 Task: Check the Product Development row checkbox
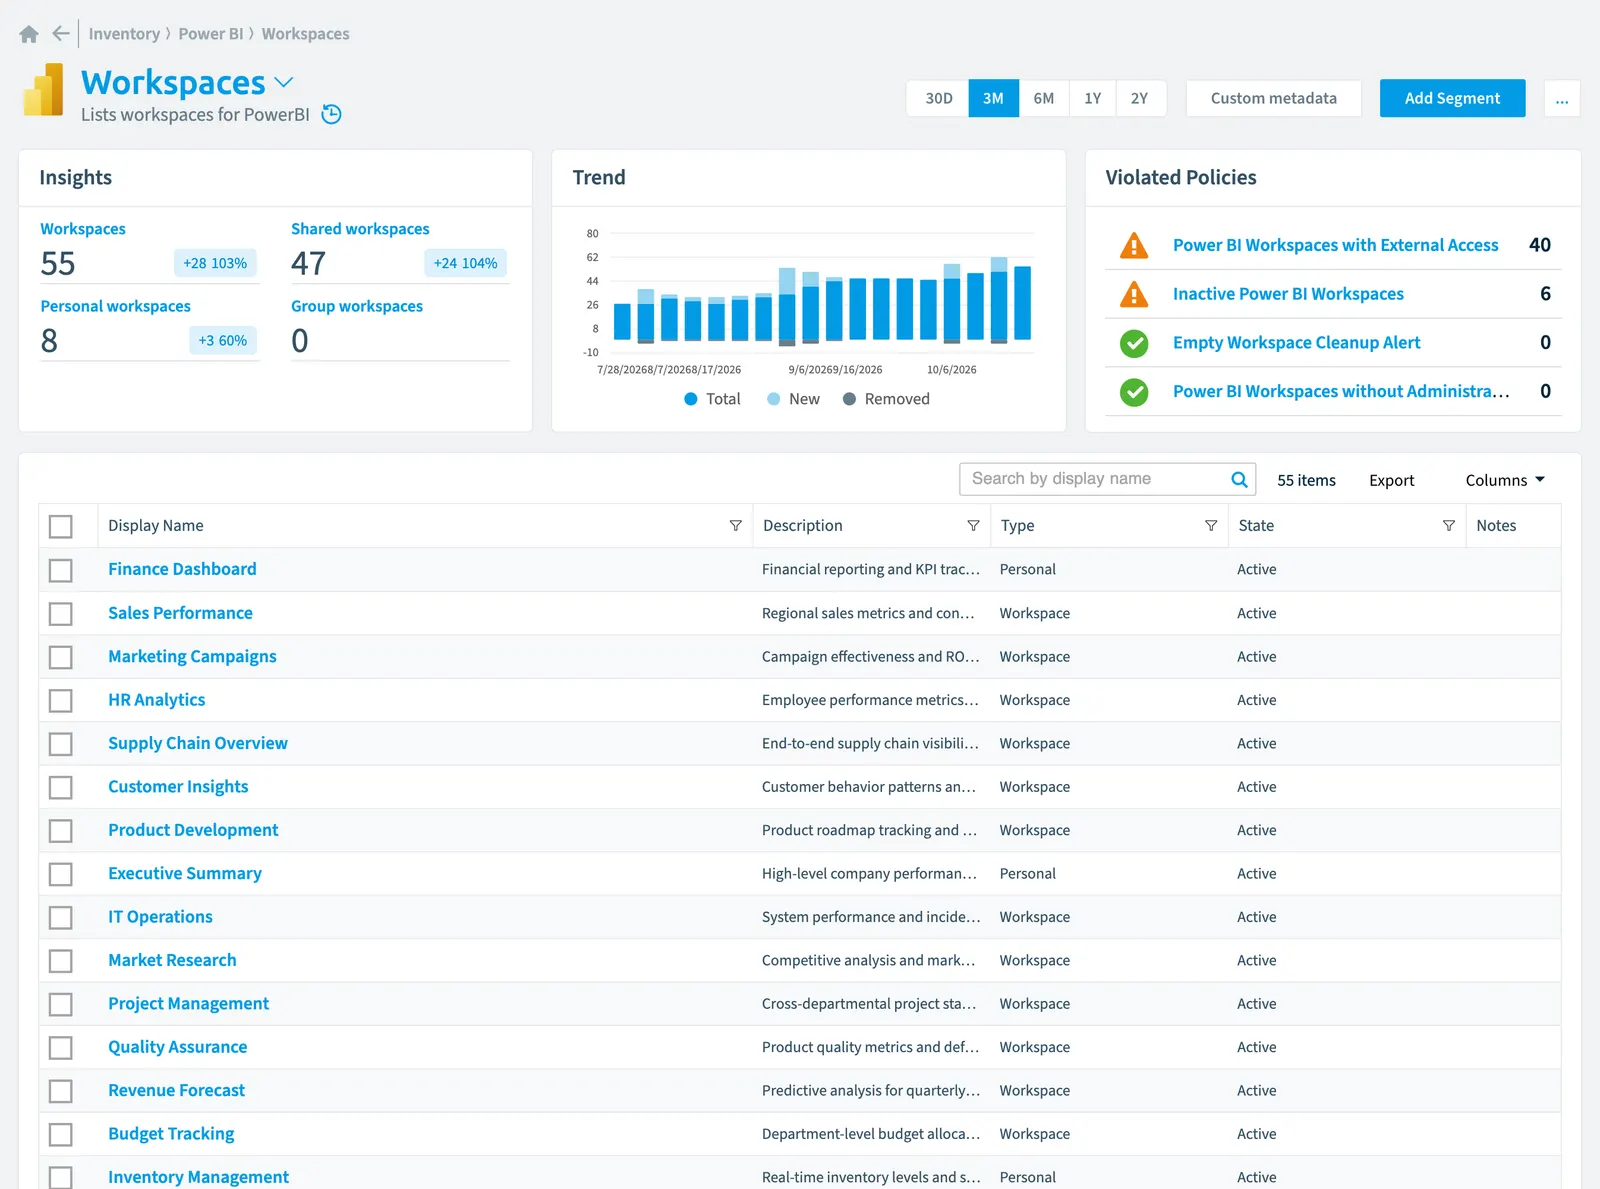tap(61, 830)
